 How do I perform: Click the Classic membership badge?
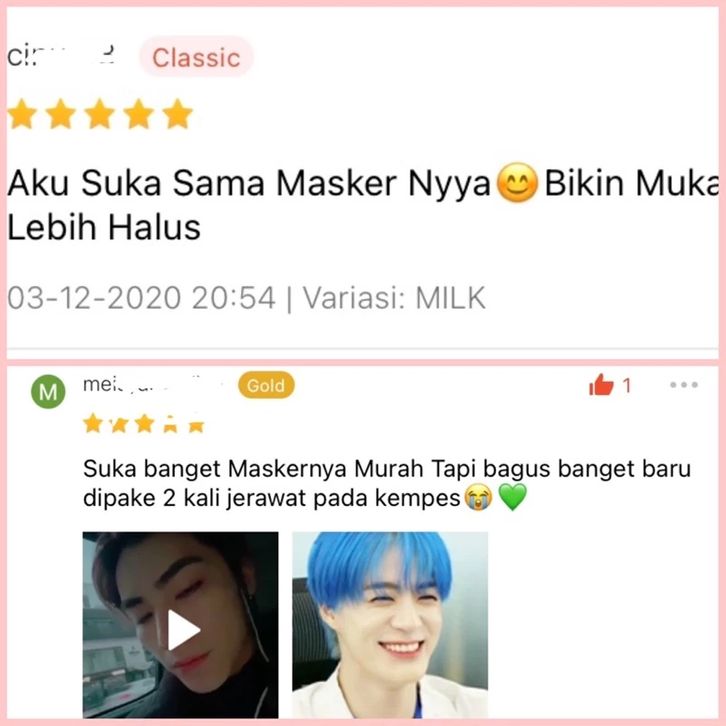(x=196, y=58)
